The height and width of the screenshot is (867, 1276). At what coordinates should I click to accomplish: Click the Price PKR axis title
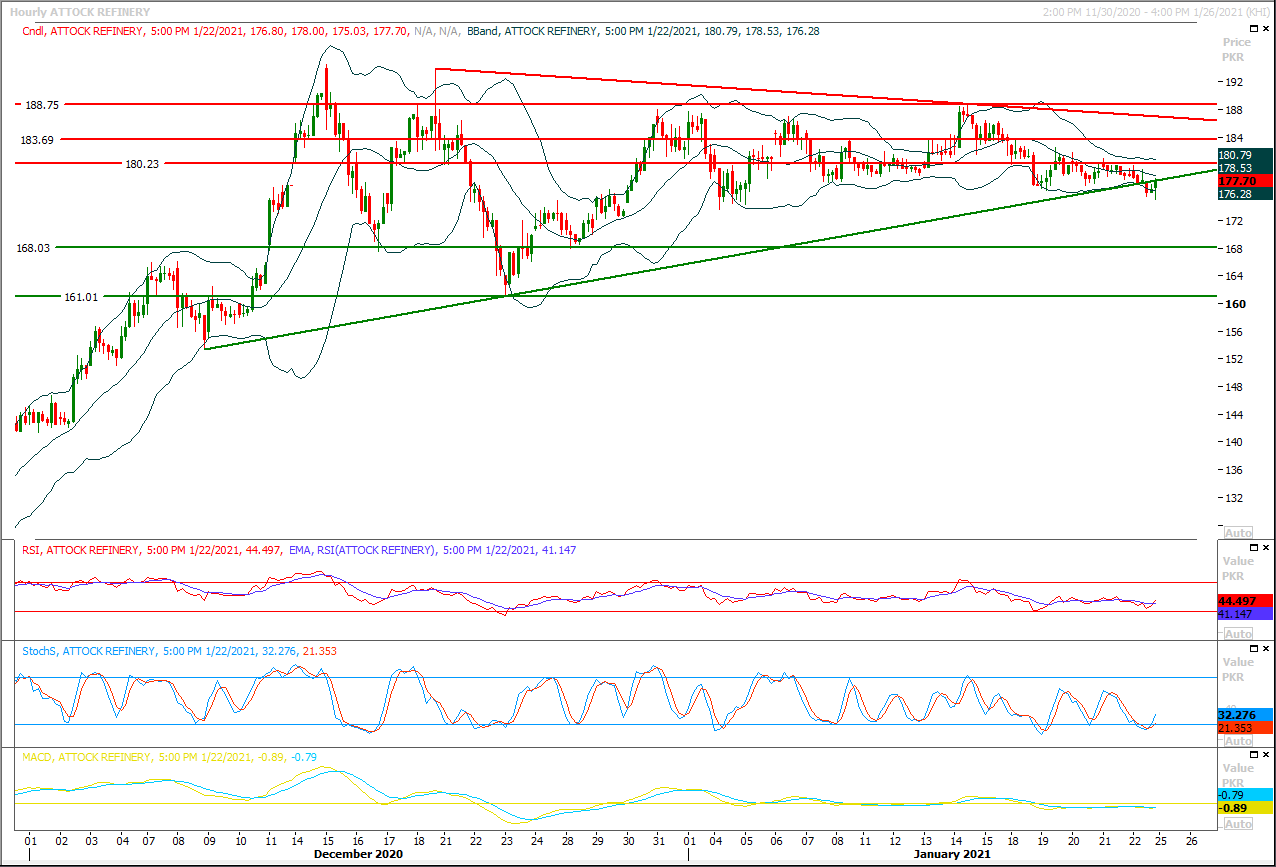tap(1237, 49)
